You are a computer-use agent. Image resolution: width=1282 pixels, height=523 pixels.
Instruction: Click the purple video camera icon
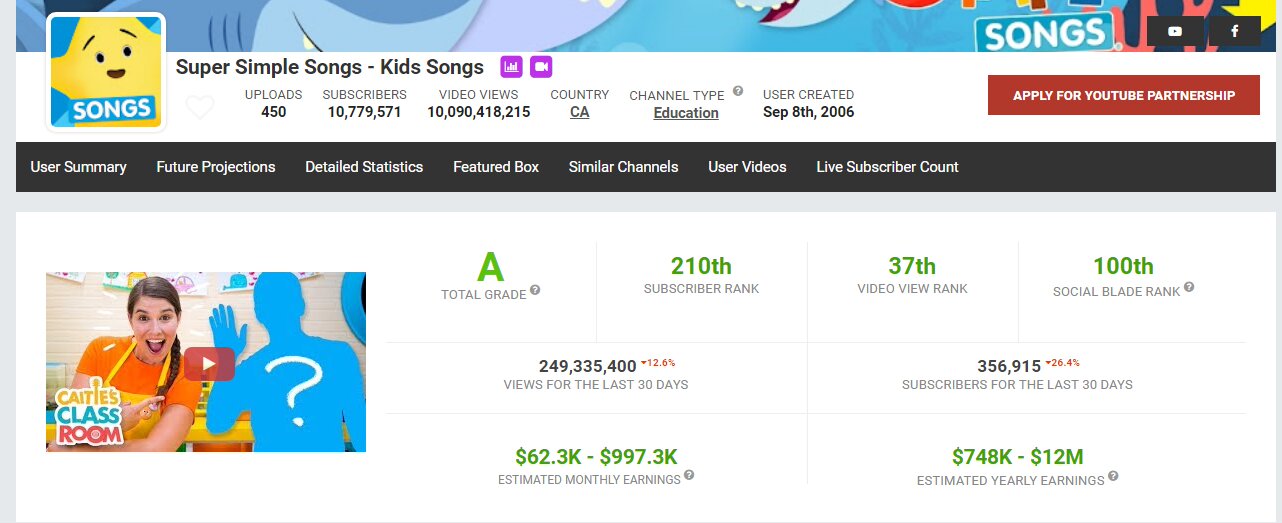click(x=541, y=67)
